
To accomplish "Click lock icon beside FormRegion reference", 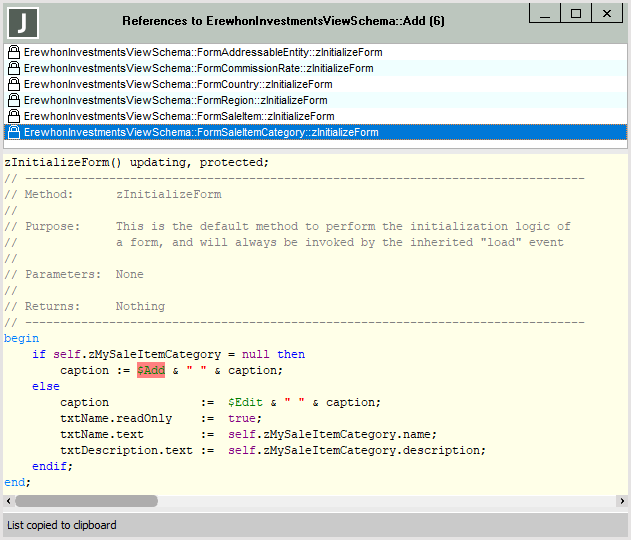I will 14,100.
